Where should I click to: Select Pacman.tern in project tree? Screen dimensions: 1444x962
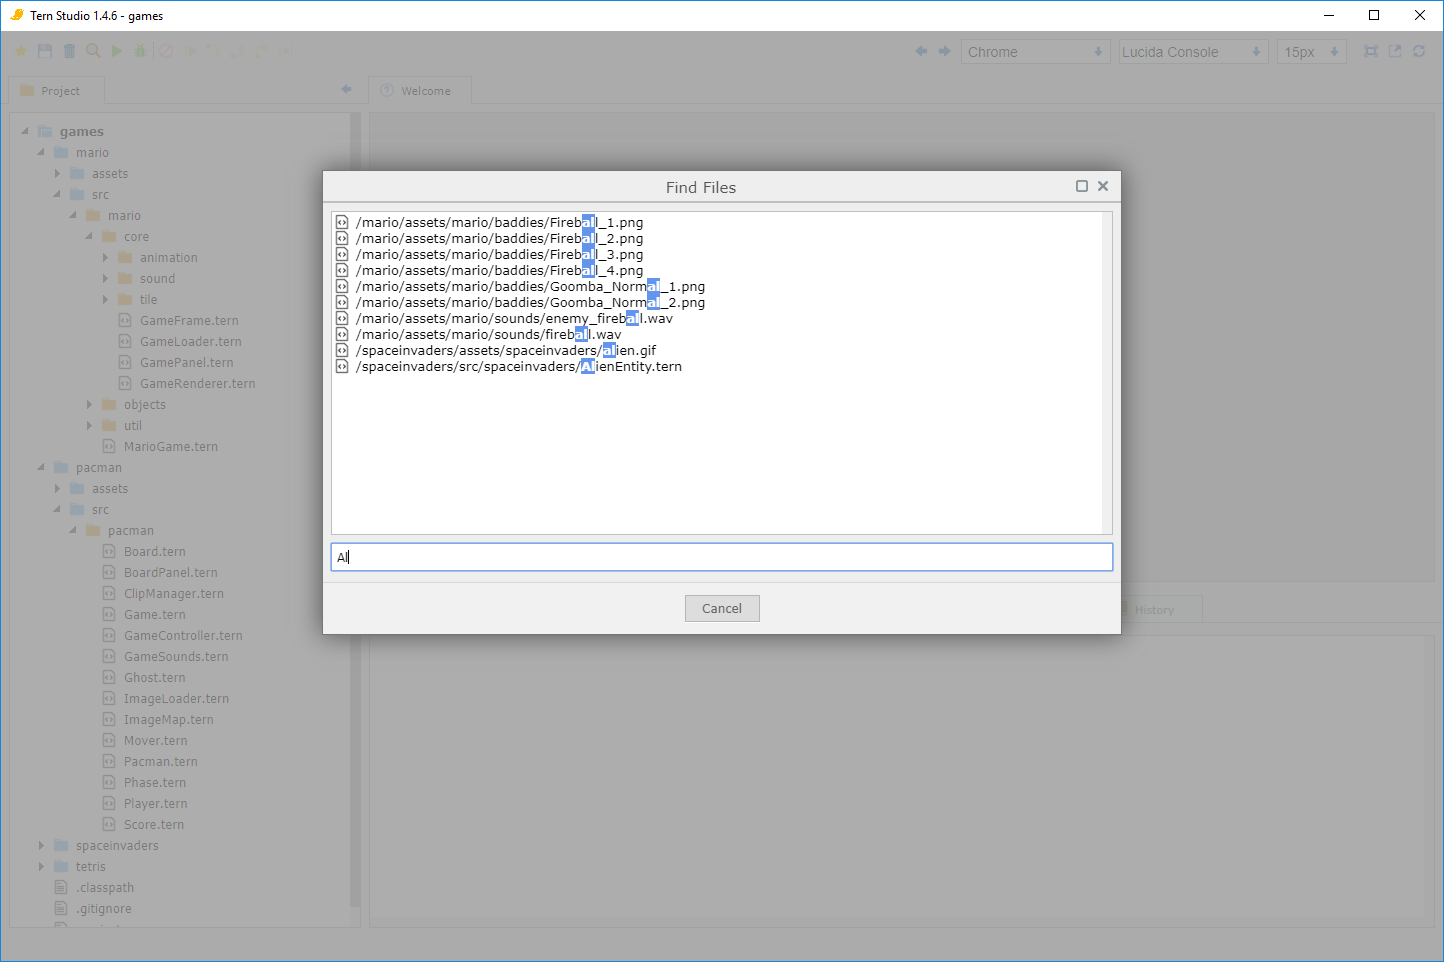pyautogui.click(x=160, y=761)
